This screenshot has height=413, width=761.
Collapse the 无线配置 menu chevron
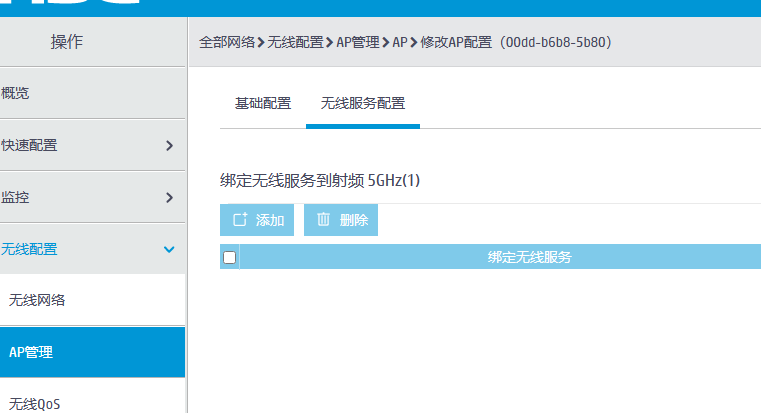click(169, 249)
